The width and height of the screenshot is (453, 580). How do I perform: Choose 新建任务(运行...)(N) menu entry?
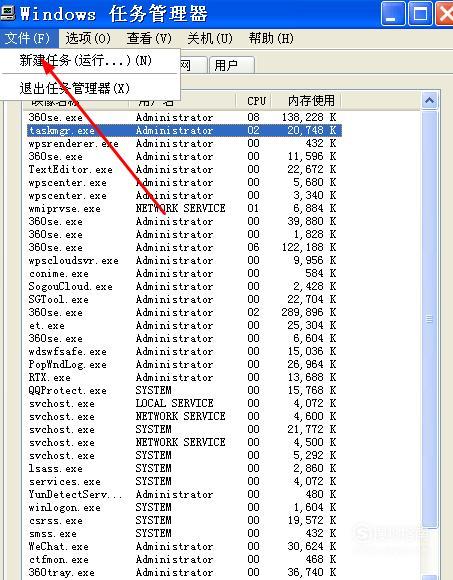89,60
